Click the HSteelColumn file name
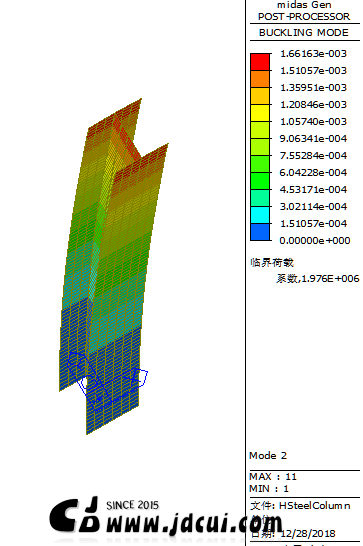The width and height of the screenshot is (363, 546). 315,506
